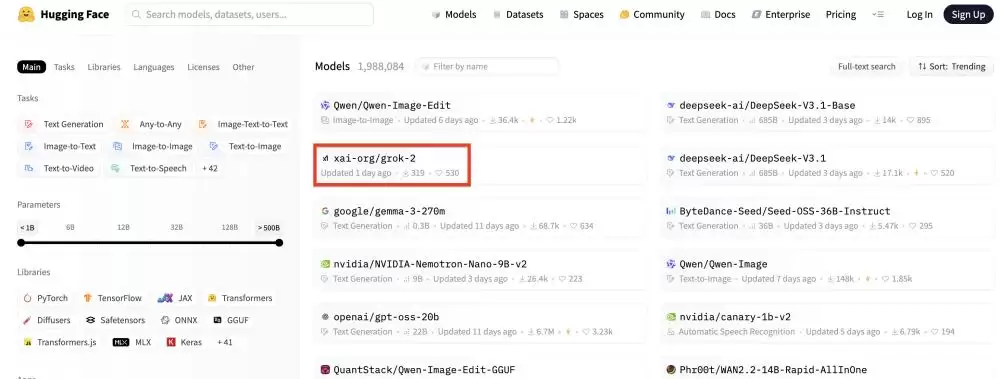Click the Sign Up button
Image resolution: width=1000 pixels, height=379 pixels.
(x=968, y=15)
